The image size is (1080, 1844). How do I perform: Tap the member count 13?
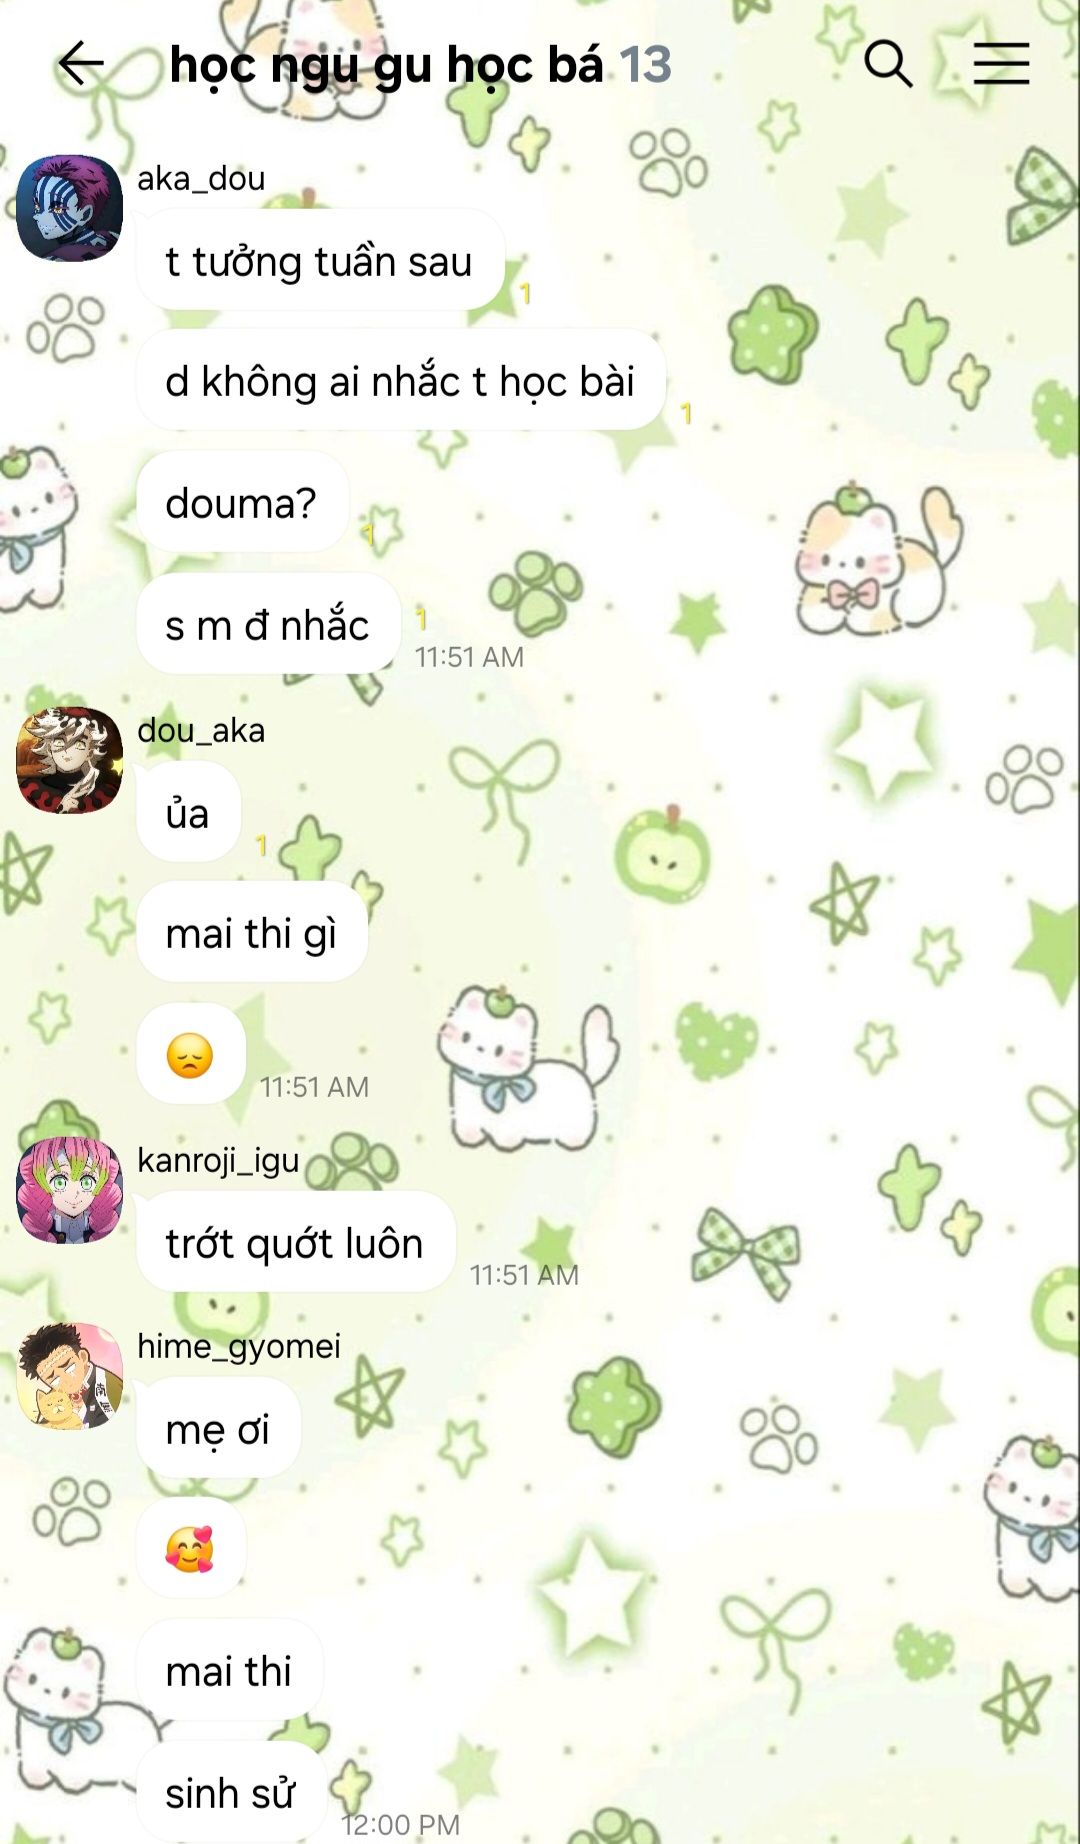click(645, 66)
